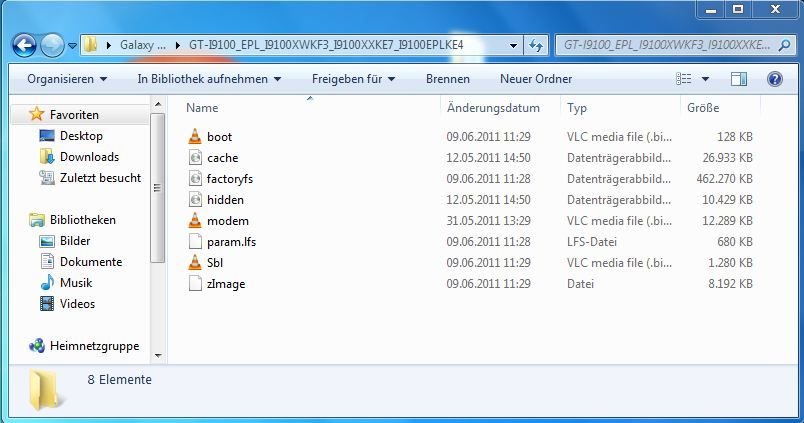Open the recent locations arrow beside Forward
Screen dimensions: 804x423
point(72,46)
